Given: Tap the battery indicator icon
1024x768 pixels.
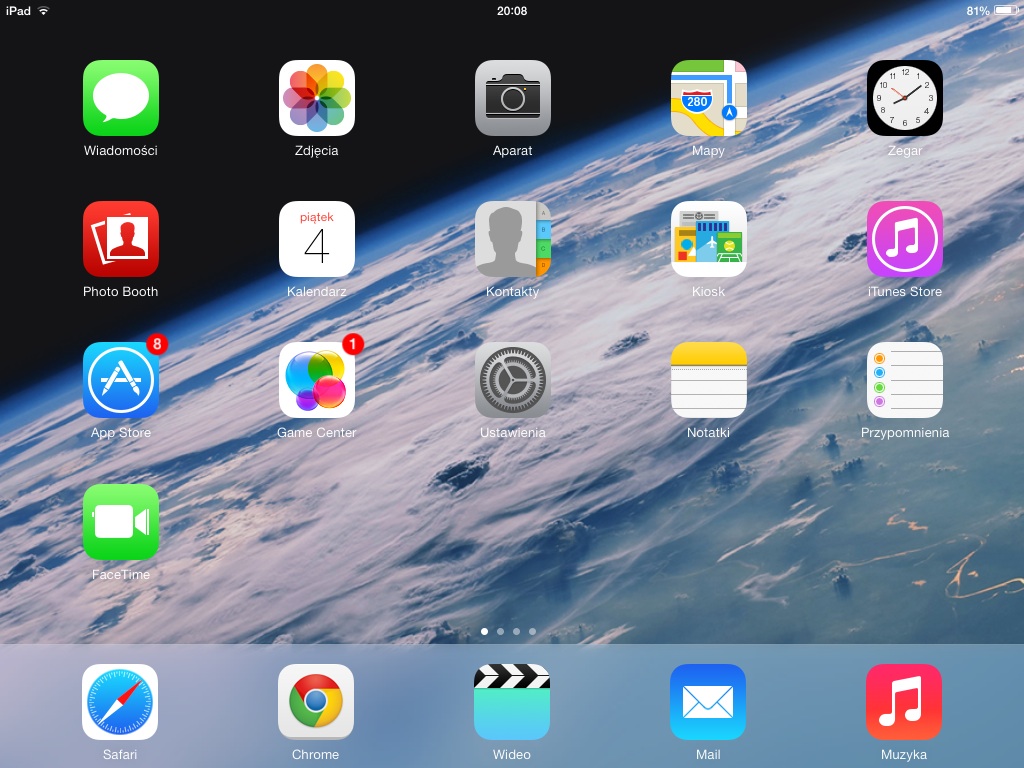Looking at the screenshot, I should tap(1006, 10).
